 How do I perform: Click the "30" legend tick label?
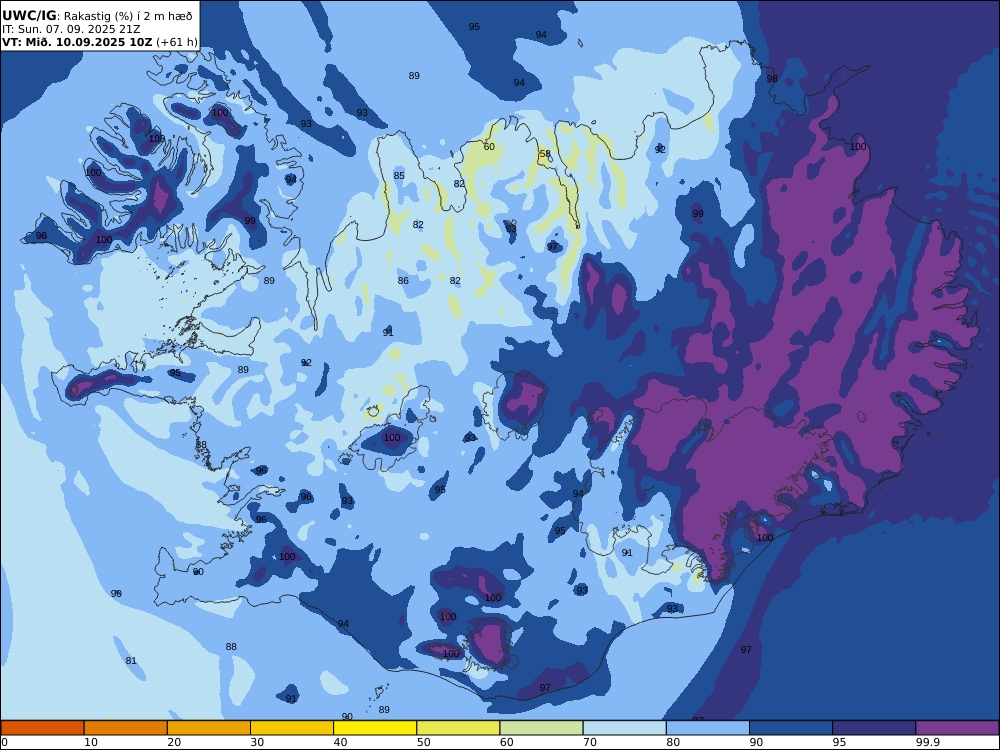[257, 742]
